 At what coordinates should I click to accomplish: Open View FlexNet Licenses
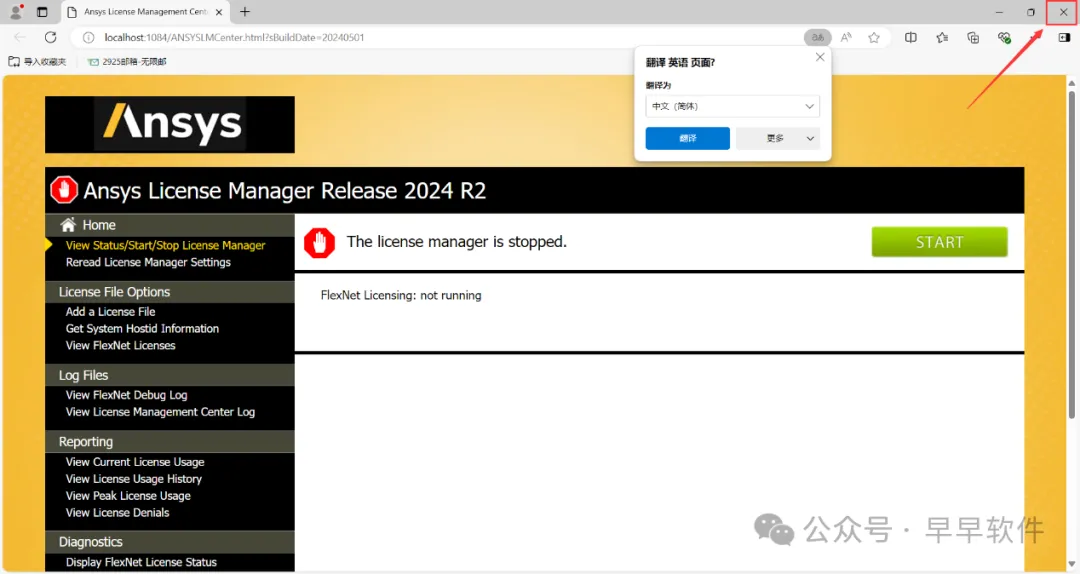[x=121, y=345]
